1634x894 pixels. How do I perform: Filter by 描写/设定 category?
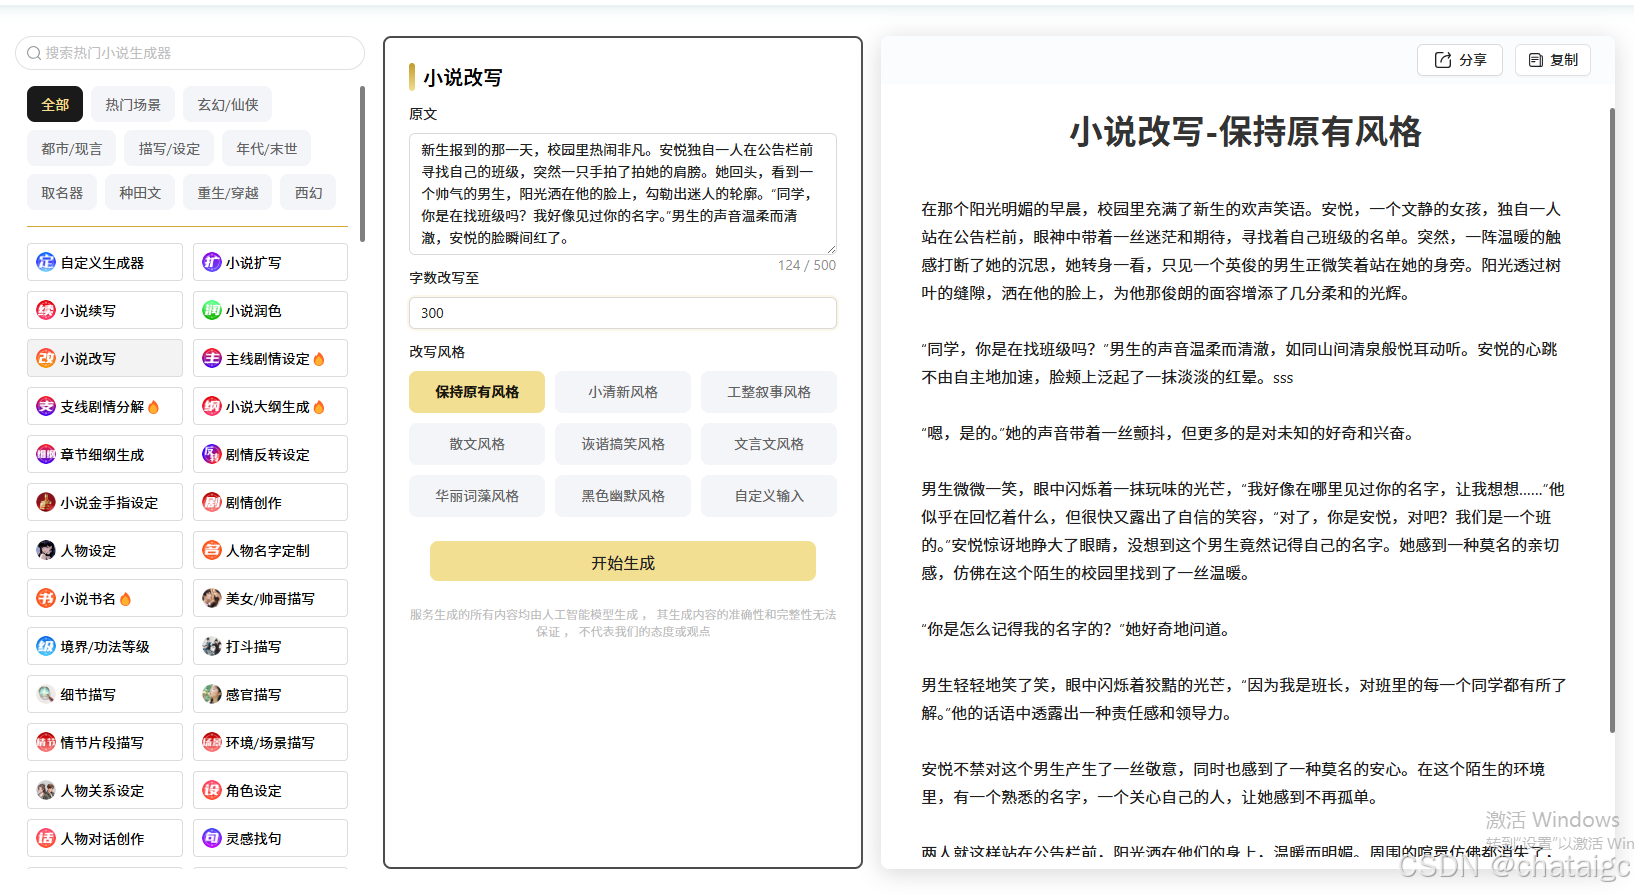(169, 149)
